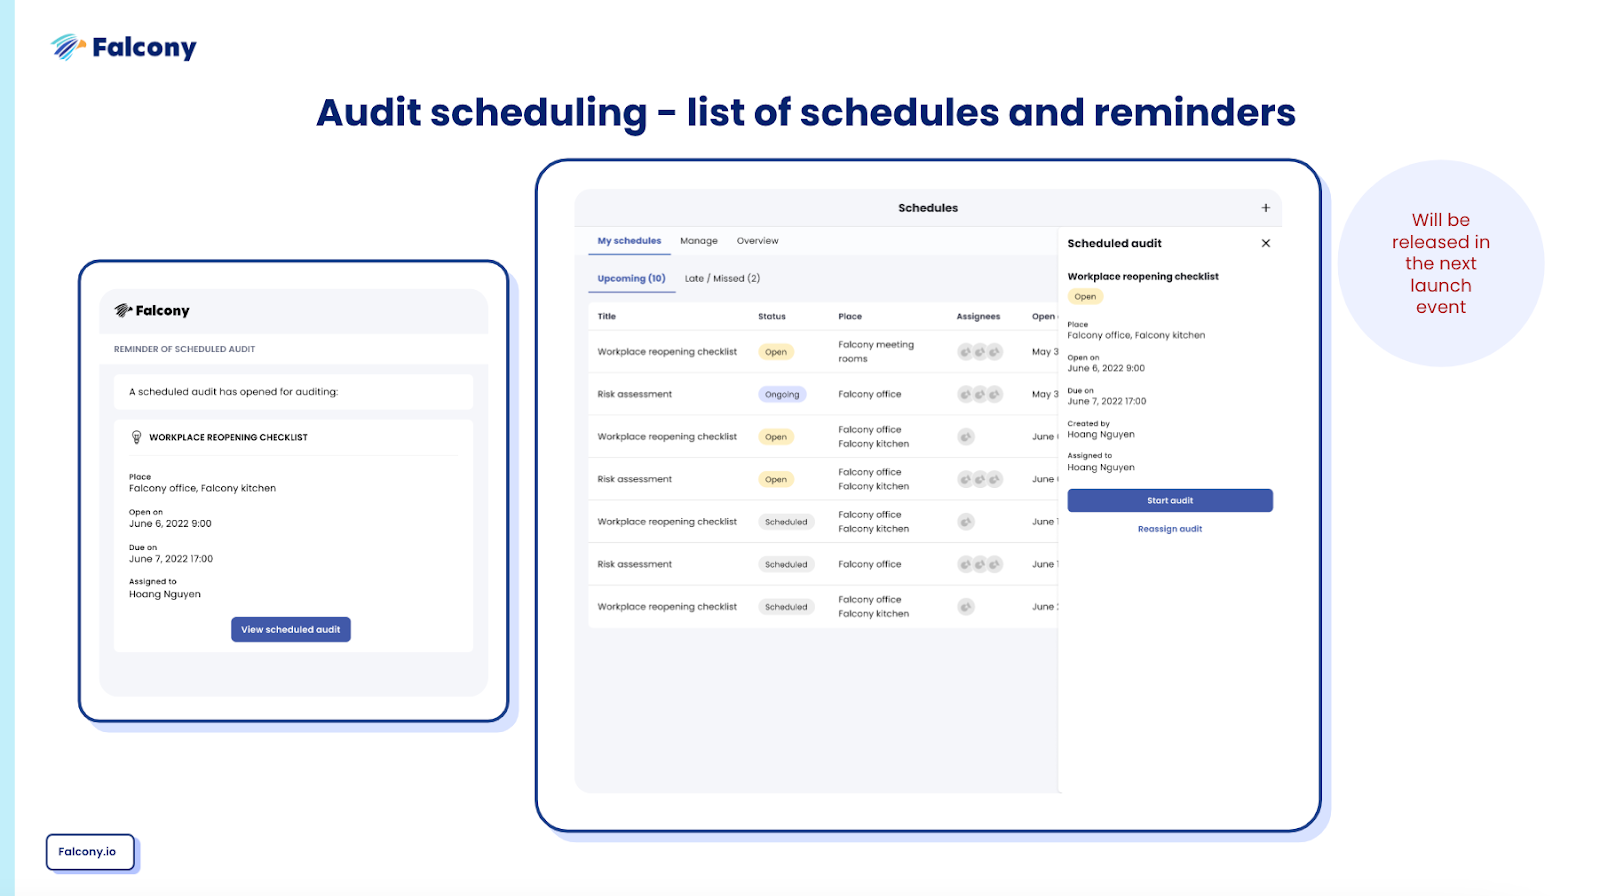Screen dimensions: 1600x896
Task: Click 'June 6, 2022 9:00' in reminder email
Action: [170, 524]
